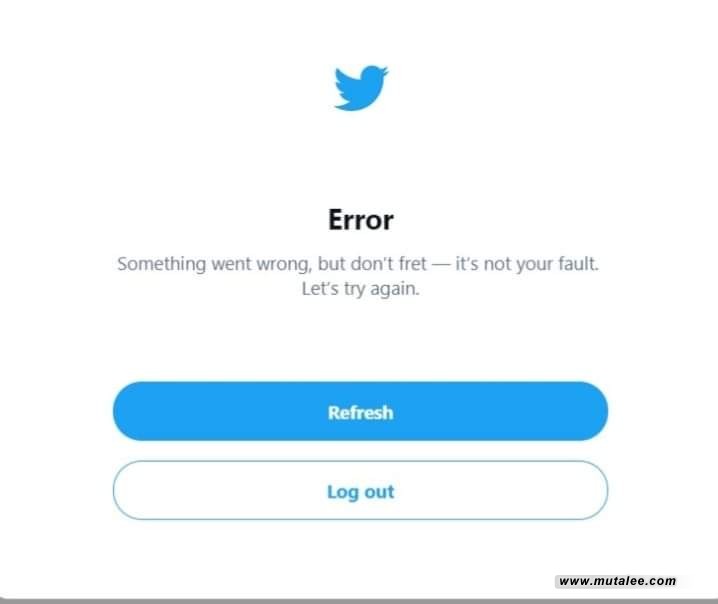The image size is (718, 604).
Task: Choose the filled blue button to retry
Action: [x=360, y=411]
